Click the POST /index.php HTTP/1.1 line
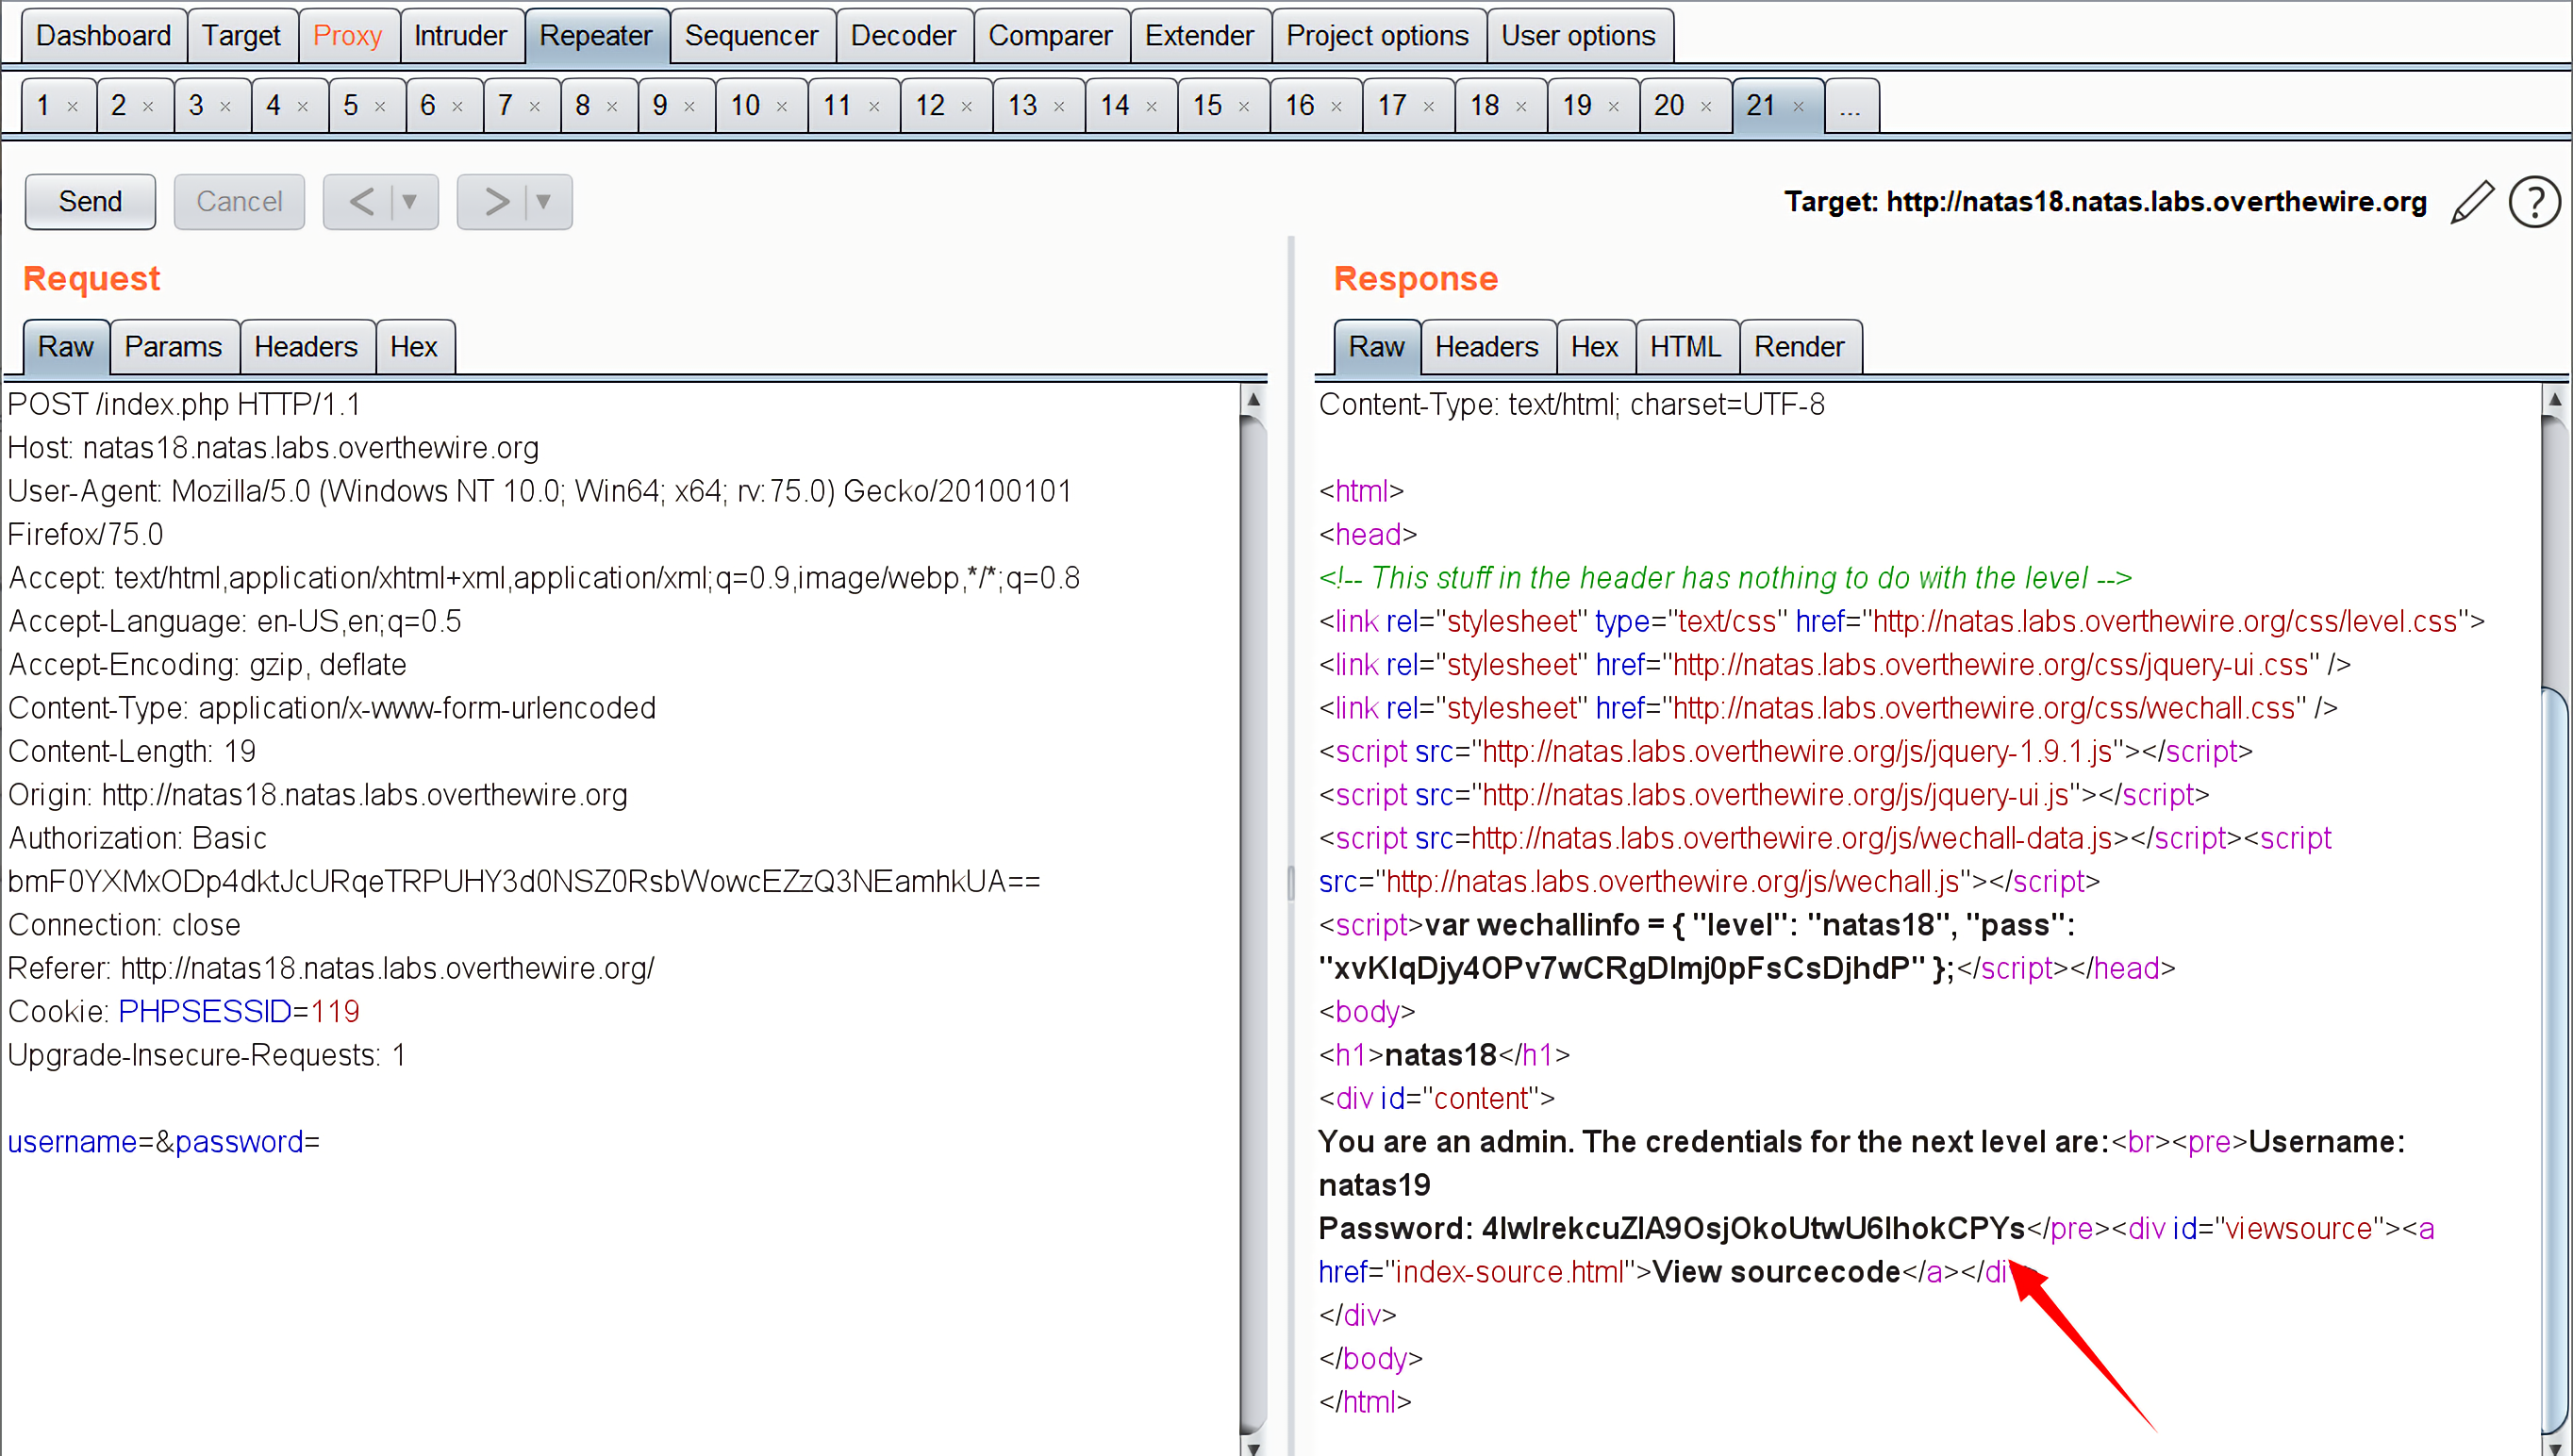2573x1456 pixels. tap(184, 405)
